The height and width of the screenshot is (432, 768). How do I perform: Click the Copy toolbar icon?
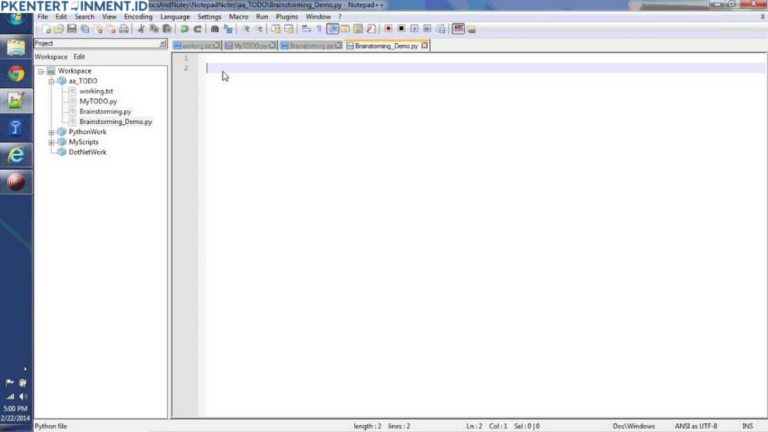(154, 29)
